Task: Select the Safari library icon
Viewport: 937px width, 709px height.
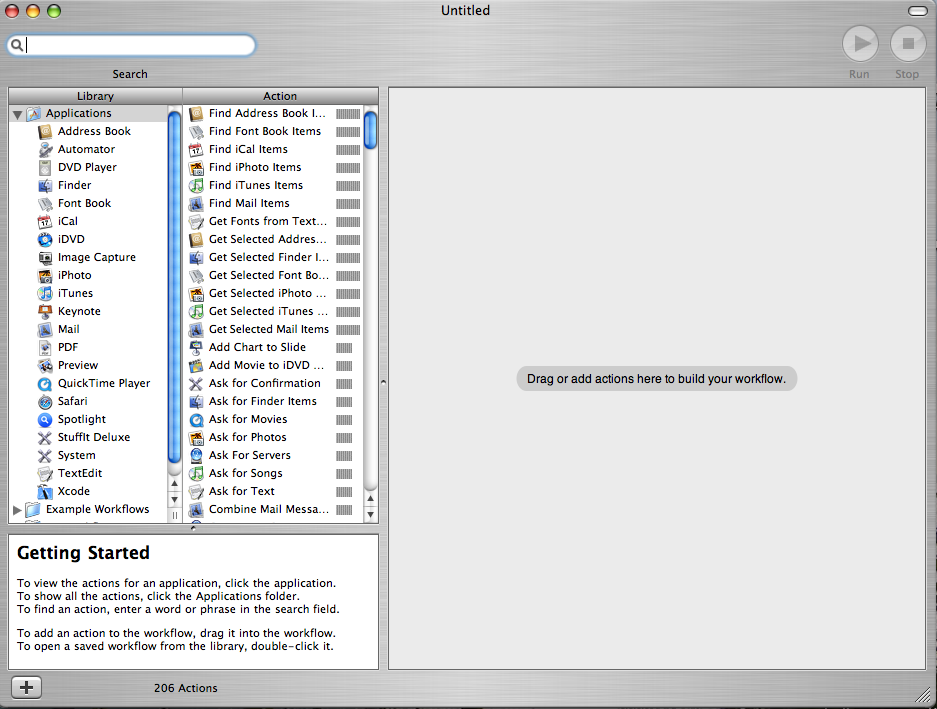Action: point(45,402)
